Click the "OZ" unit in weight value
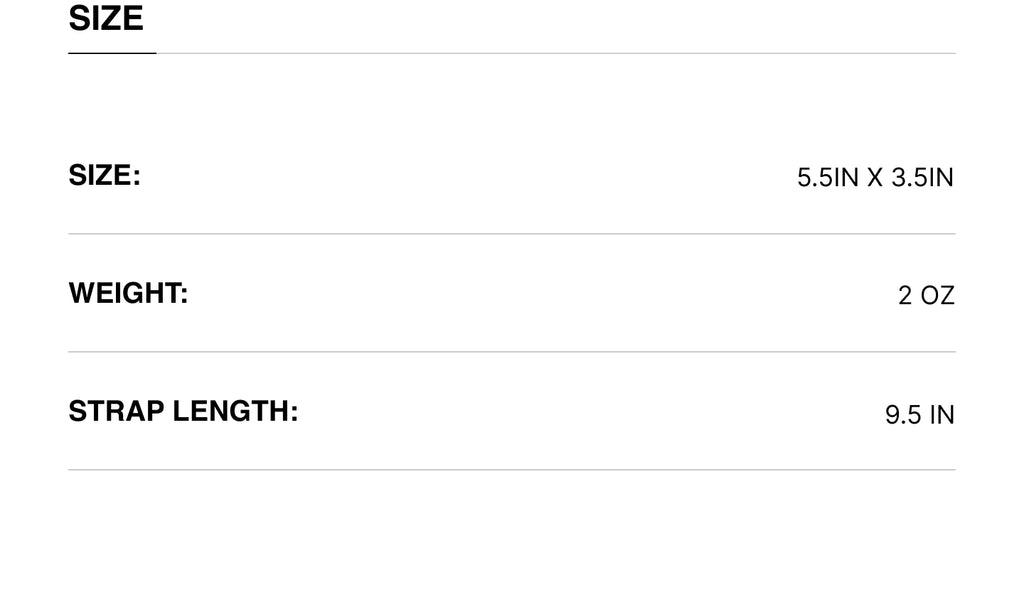Screen dimensions: 1024x607 (938, 296)
